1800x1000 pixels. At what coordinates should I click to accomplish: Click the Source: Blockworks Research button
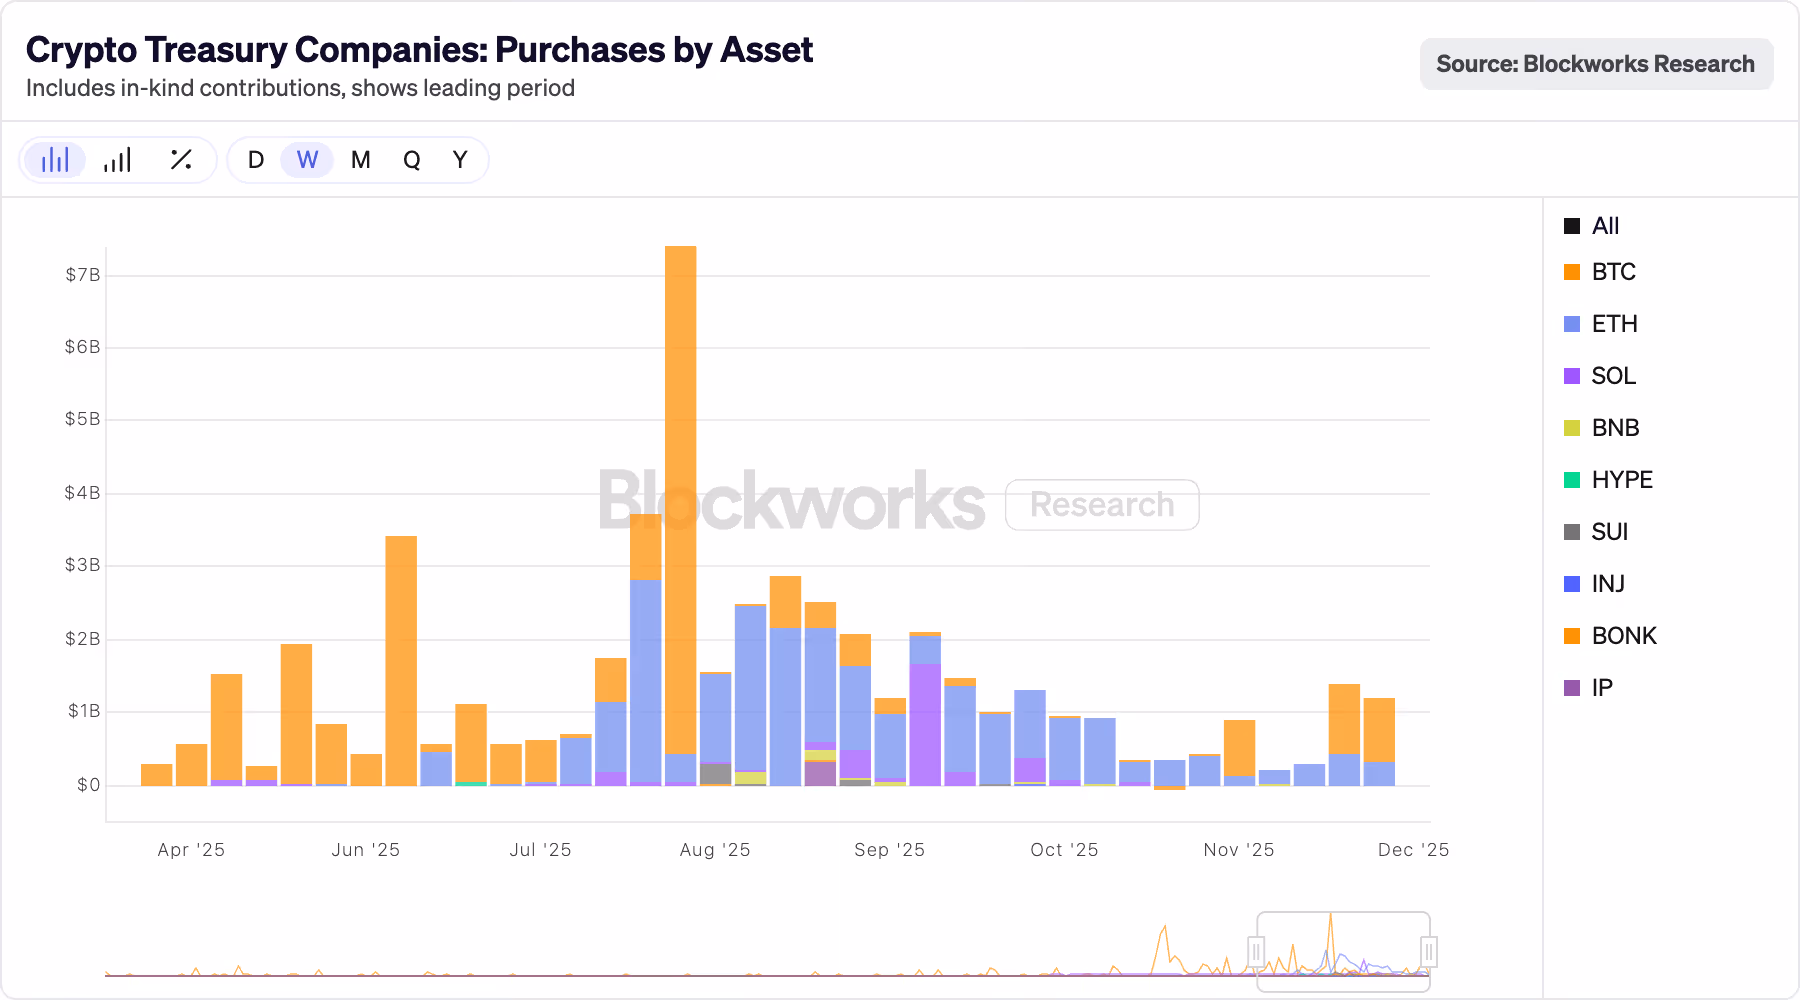1595,63
